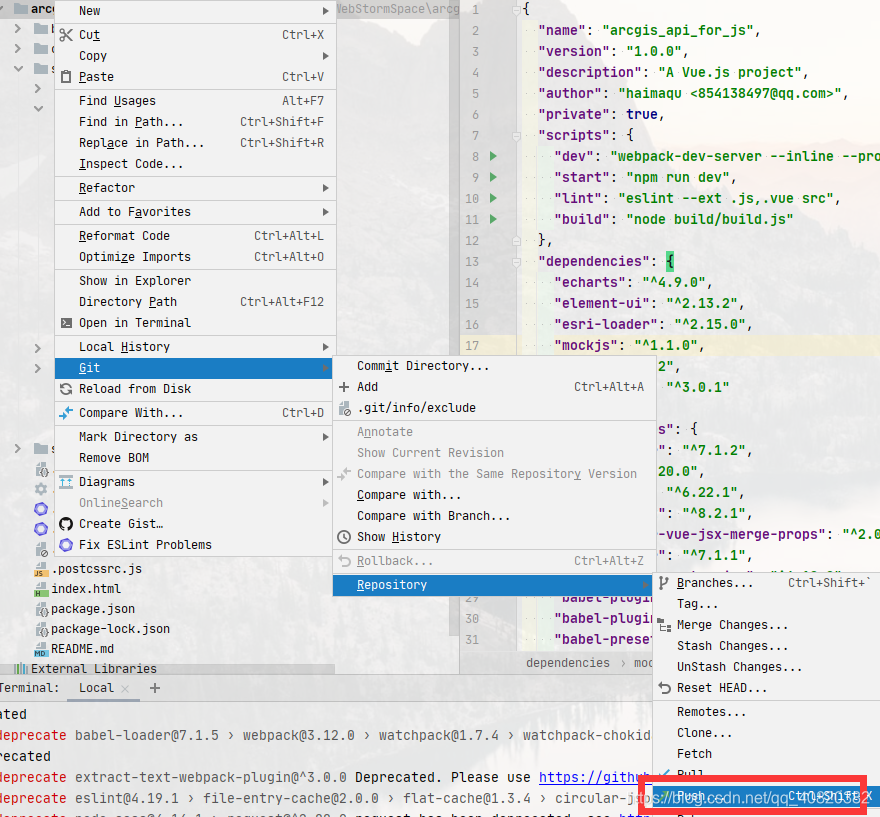Choose Stash Changes entry
The height and width of the screenshot is (817, 880).
(x=767, y=646)
